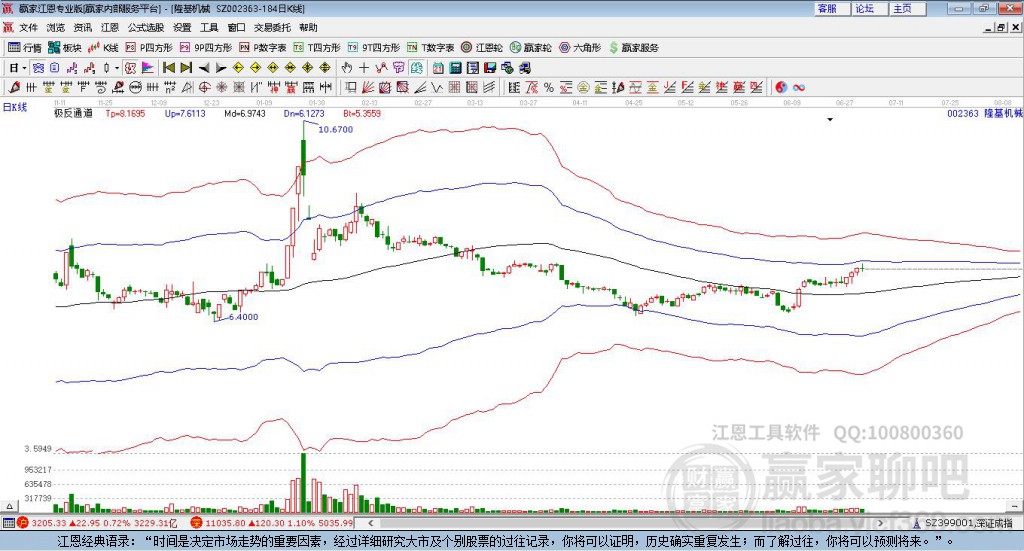This screenshot has width=1024, height=551.
Task: Open the calendar icon in toolbar
Action: 438,68
